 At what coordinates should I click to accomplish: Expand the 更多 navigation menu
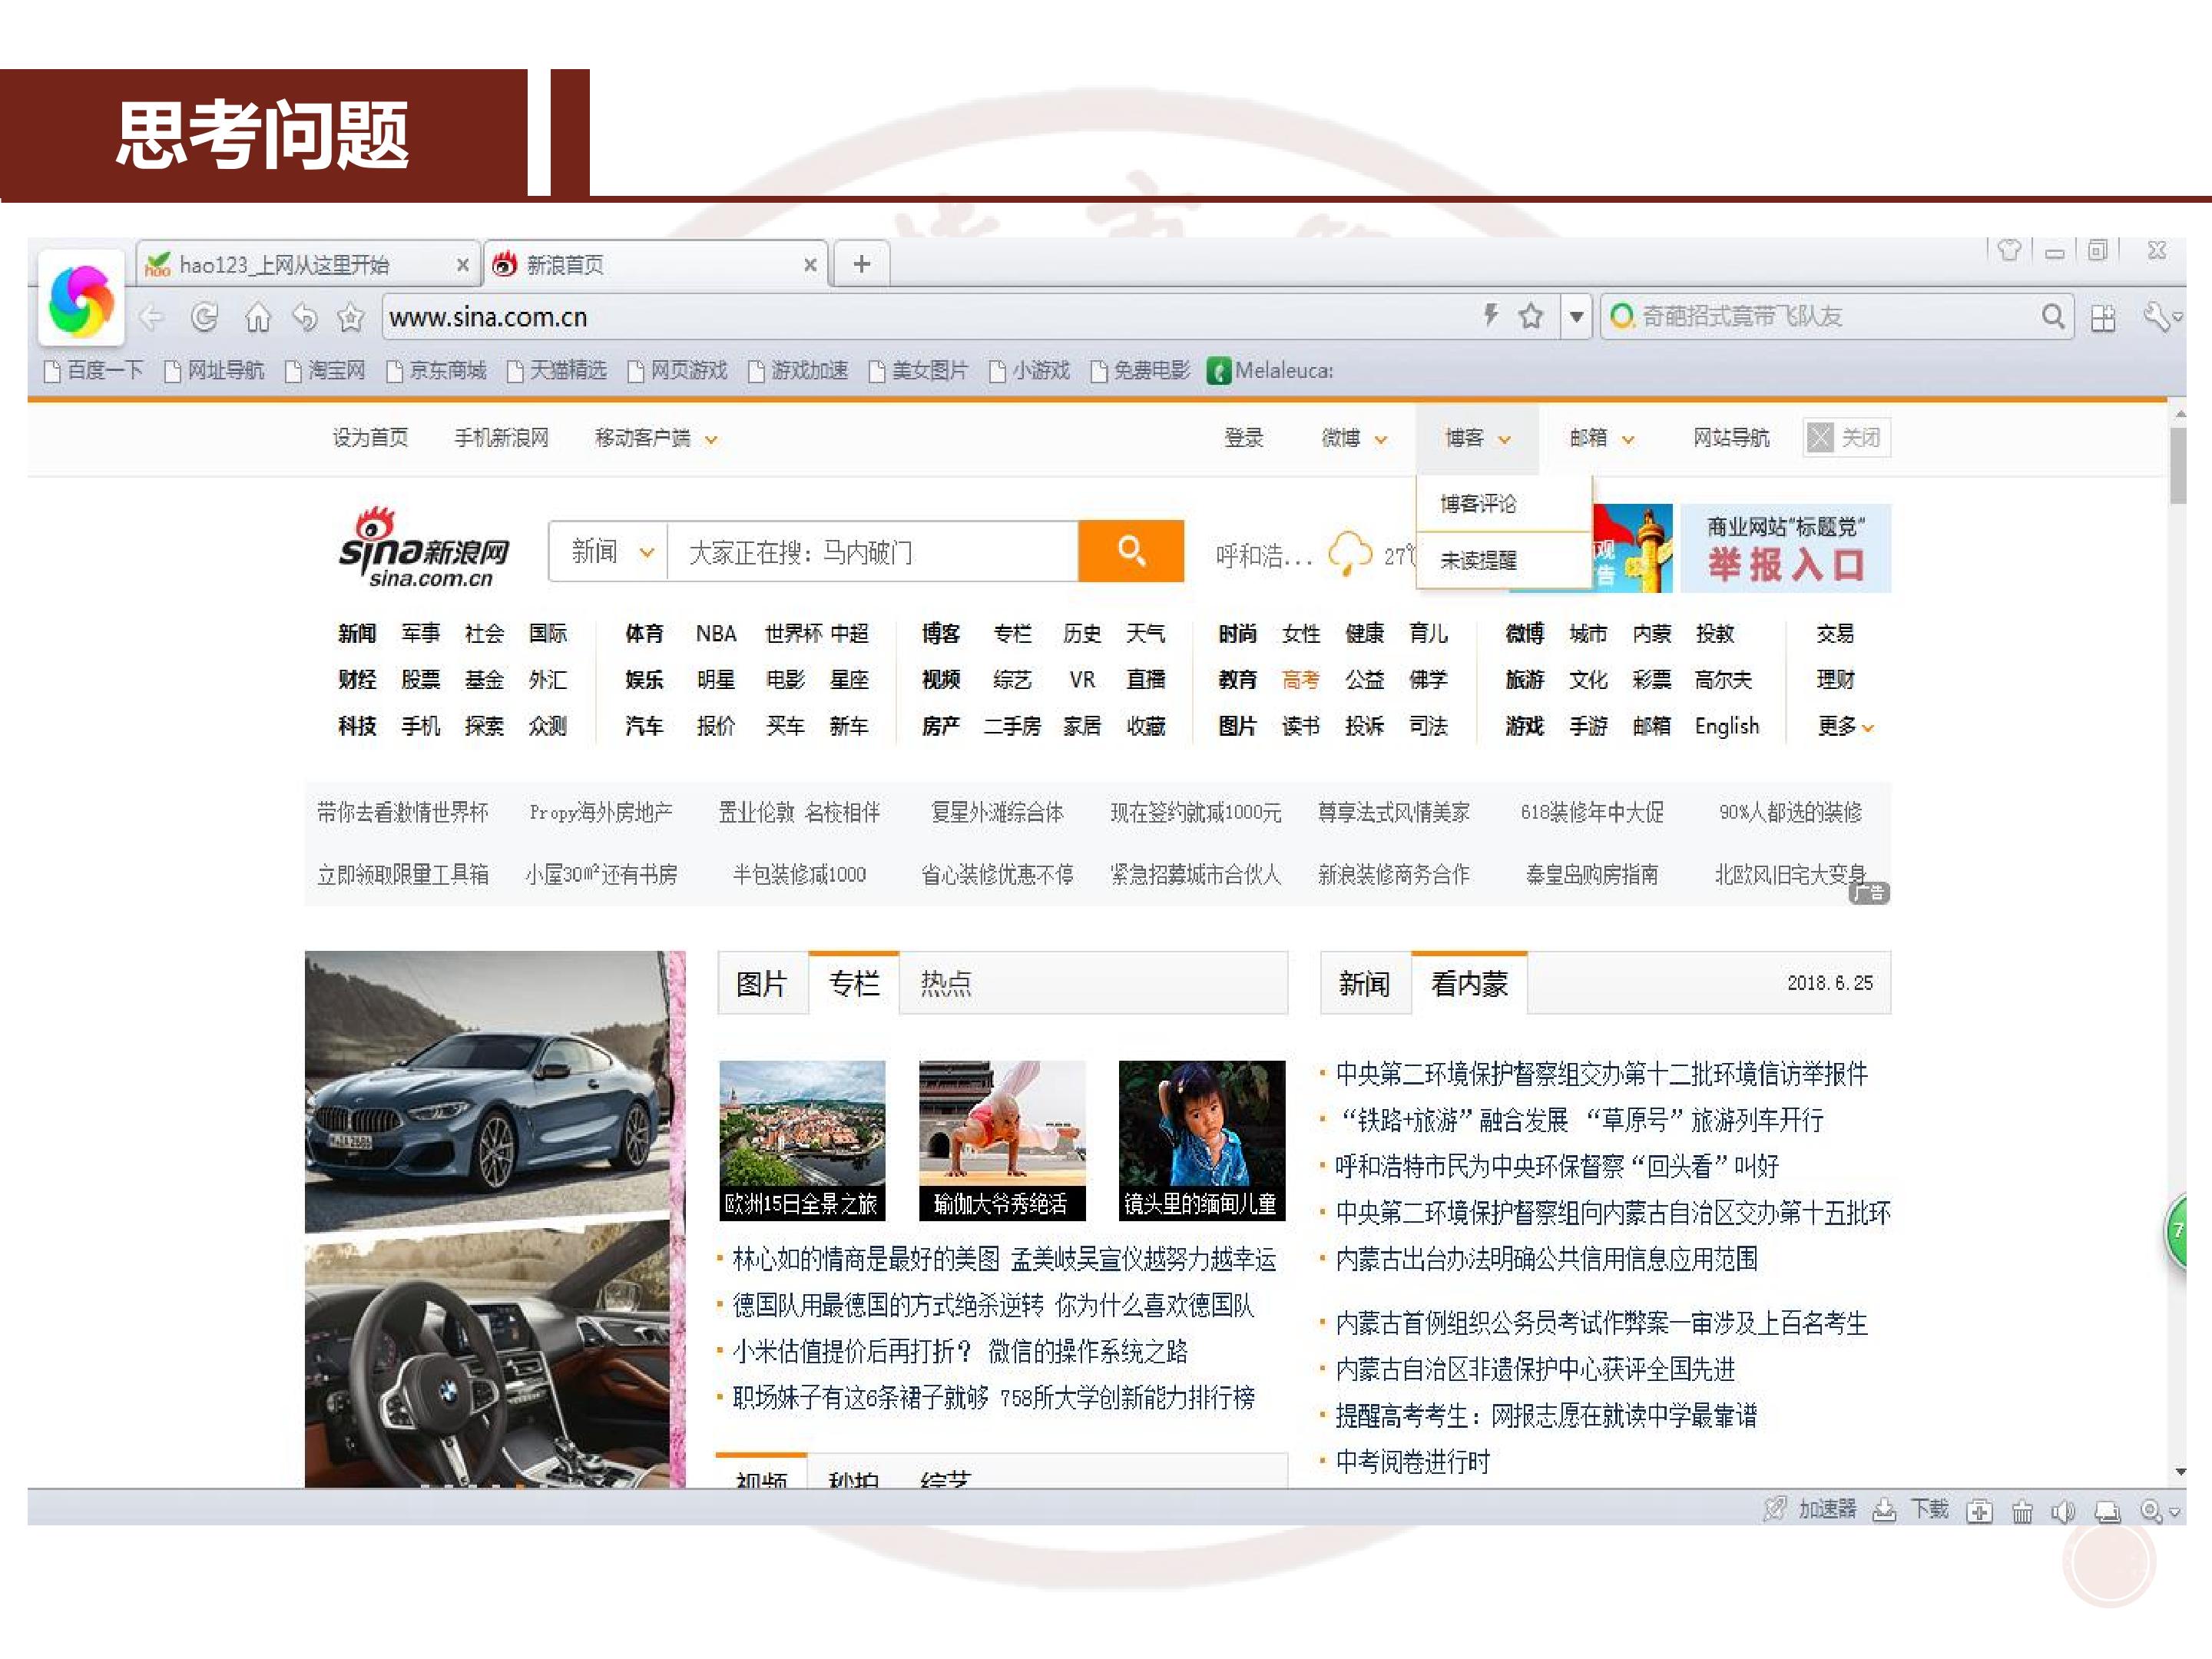(x=1845, y=726)
